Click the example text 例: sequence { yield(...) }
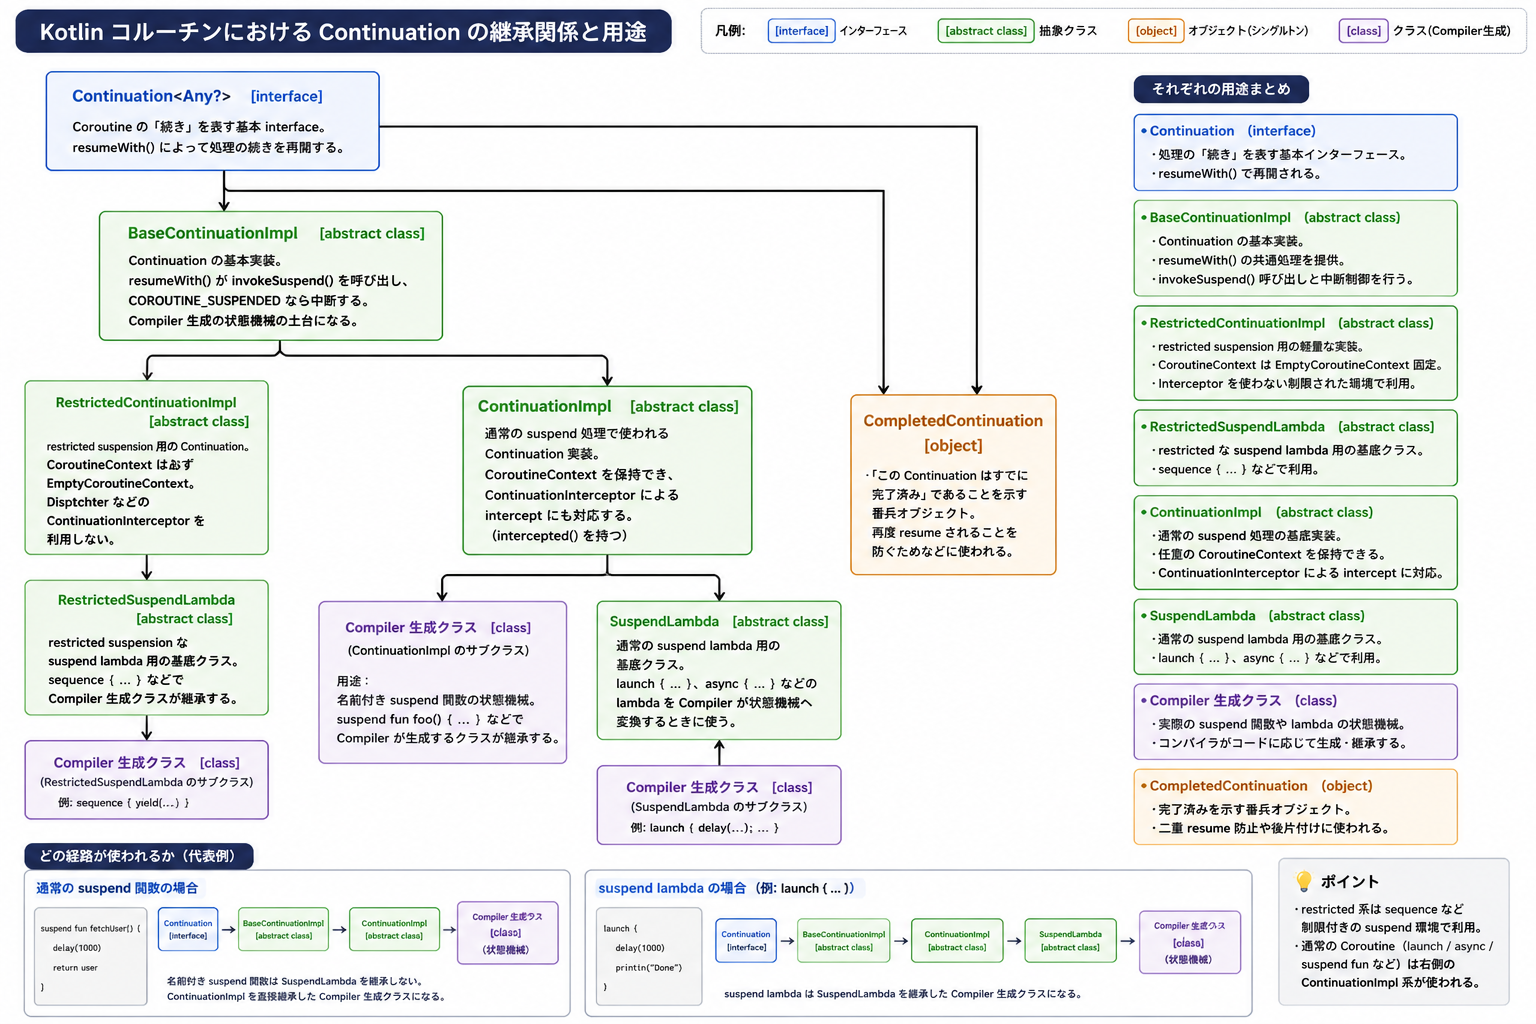The width and height of the screenshot is (1536, 1024). pyautogui.click(x=123, y=802)
